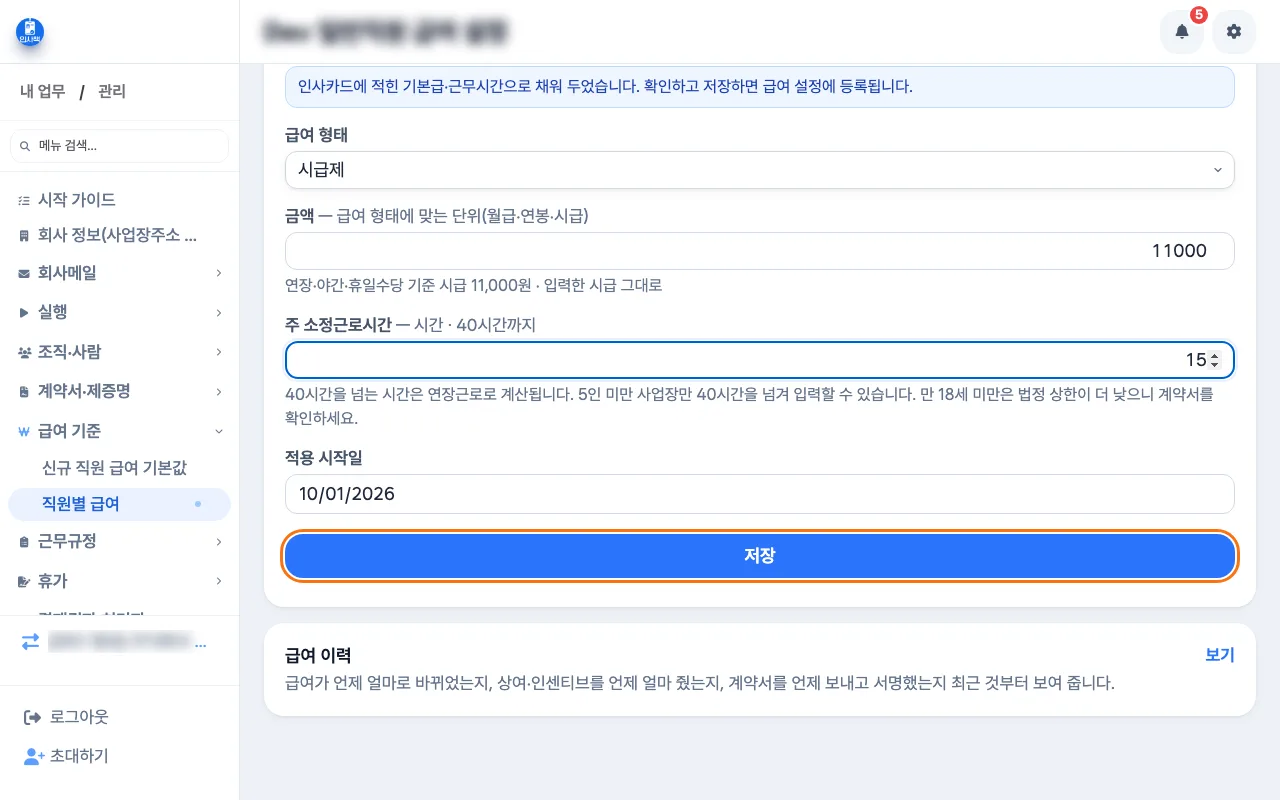
Task: Select the 직원별 급여 submenu item
Action: point(119,504)
